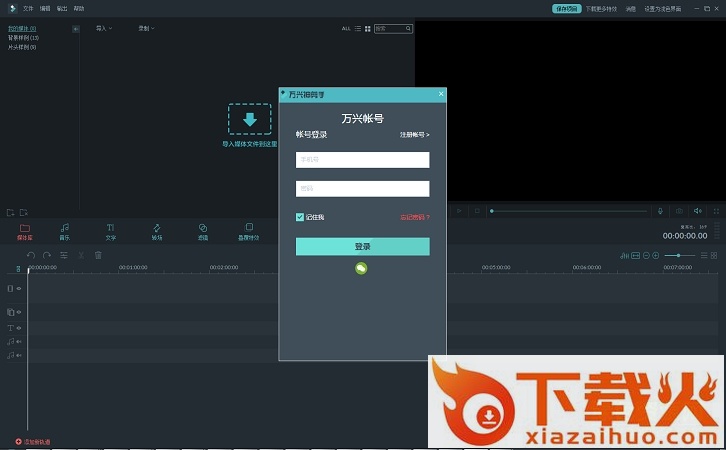Click the WeChat login icon
This screenshot has width=726, height=450.
[x=362, y=268]
